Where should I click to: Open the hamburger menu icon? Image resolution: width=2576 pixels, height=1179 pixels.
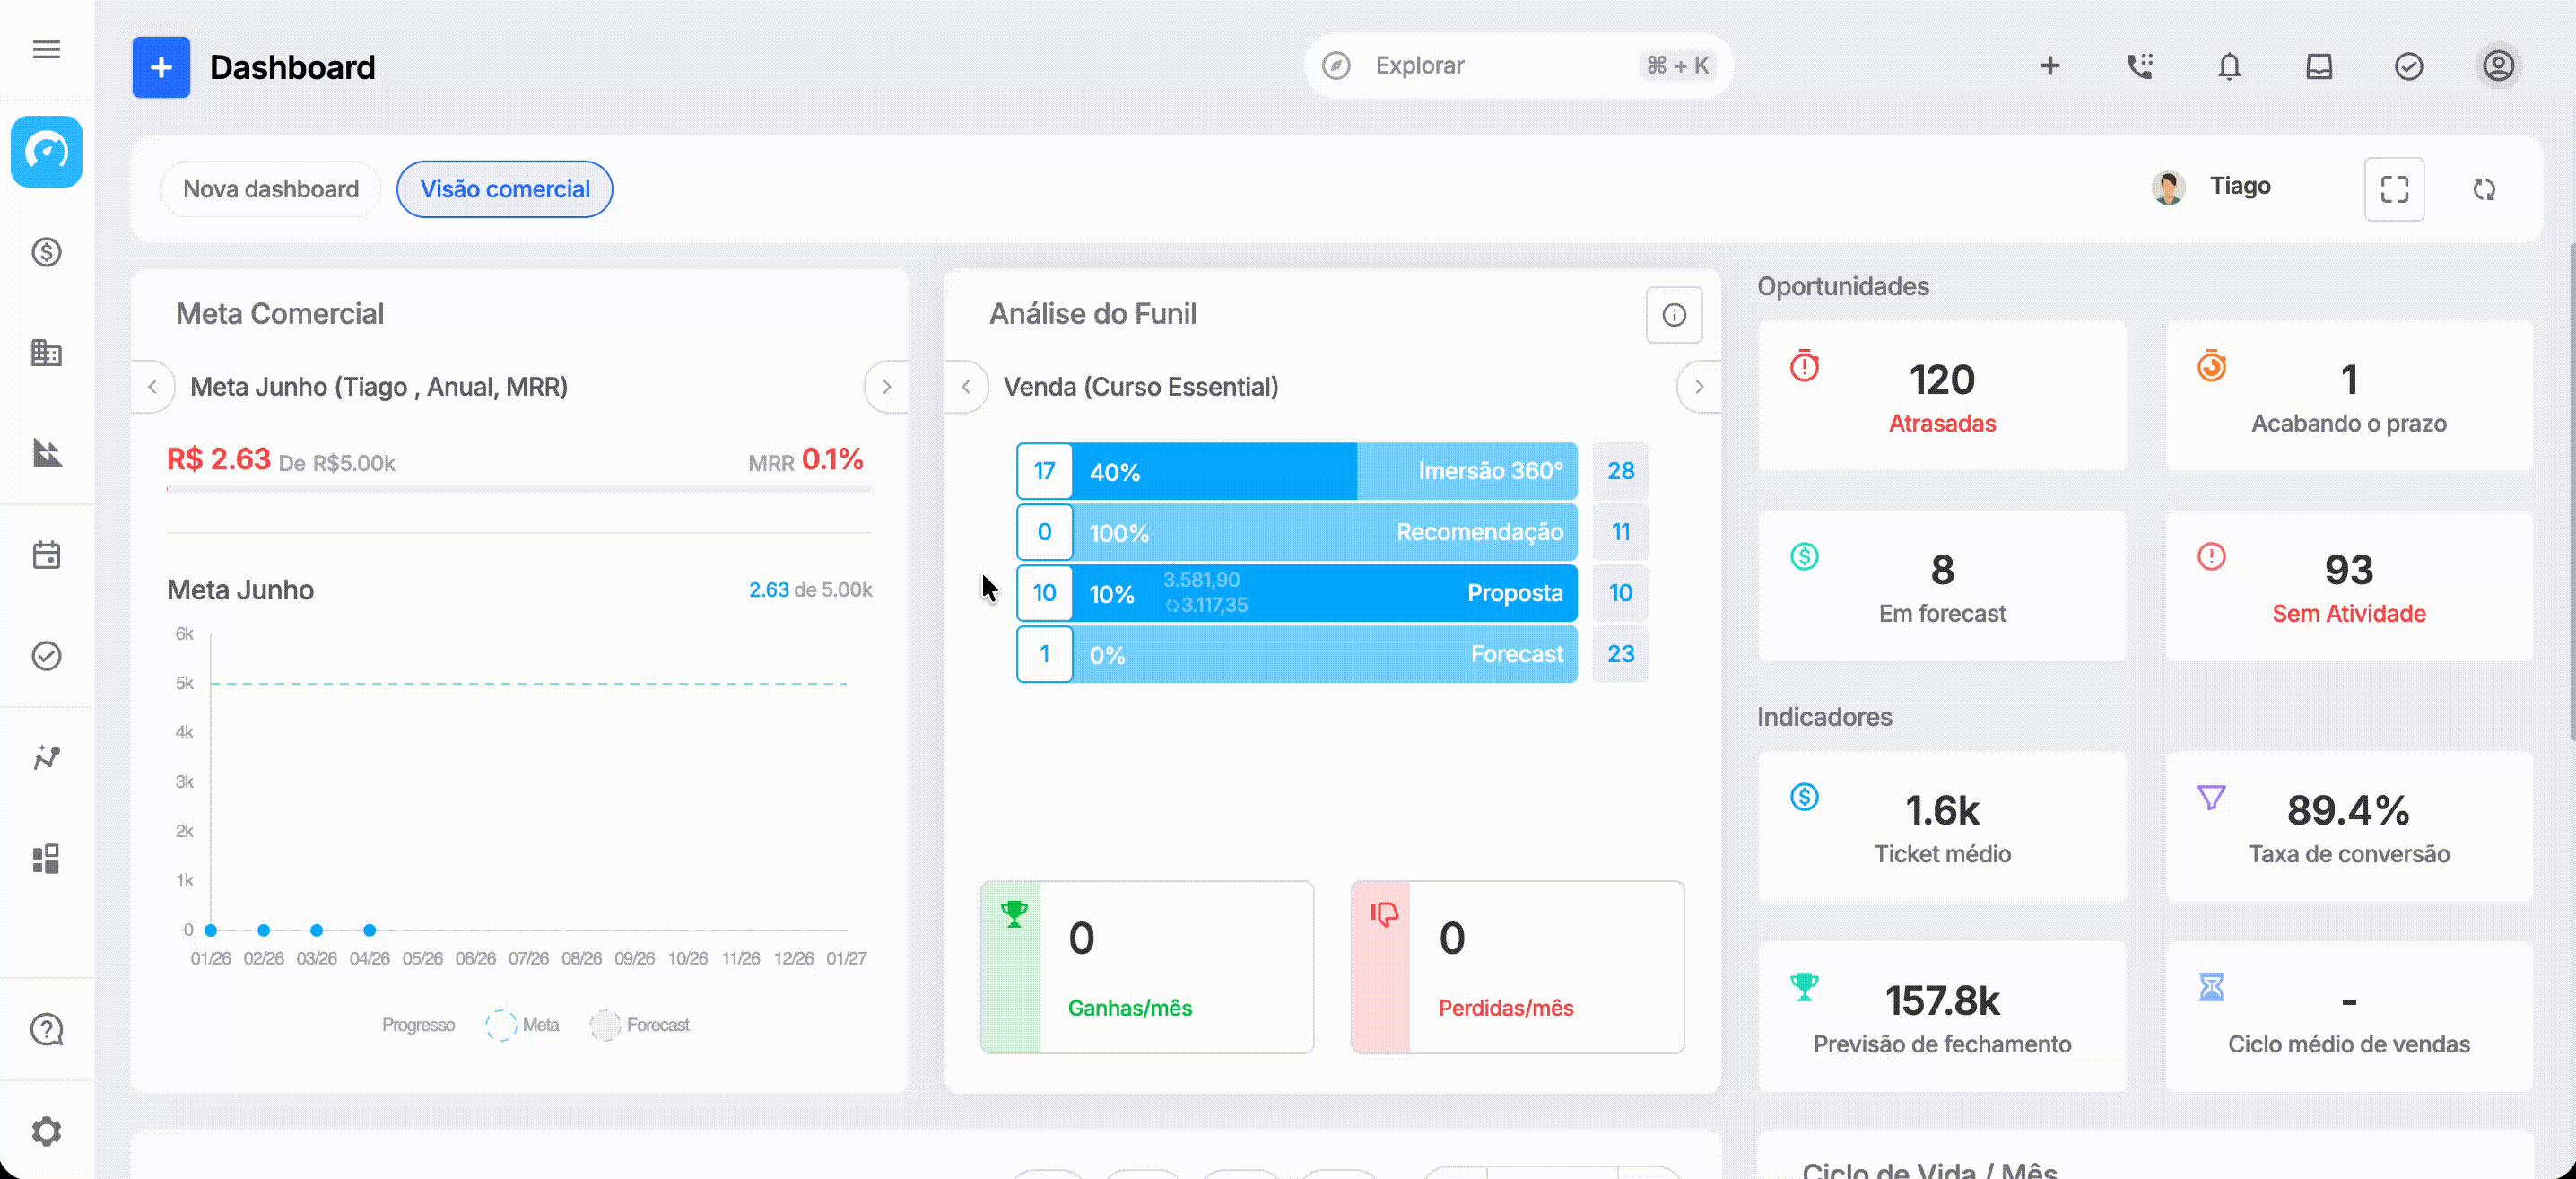coord(46,50)
